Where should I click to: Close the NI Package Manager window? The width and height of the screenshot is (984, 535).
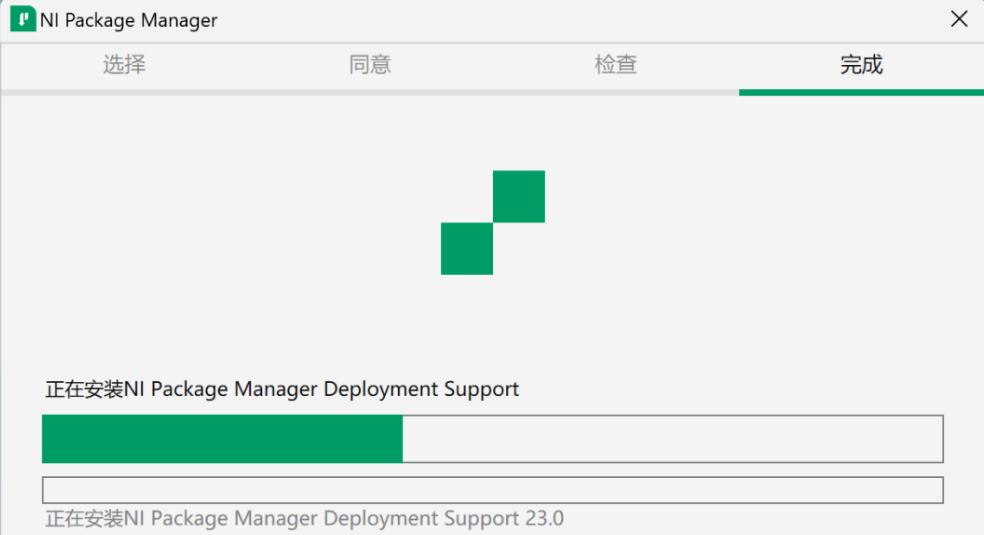pos(959,19)
